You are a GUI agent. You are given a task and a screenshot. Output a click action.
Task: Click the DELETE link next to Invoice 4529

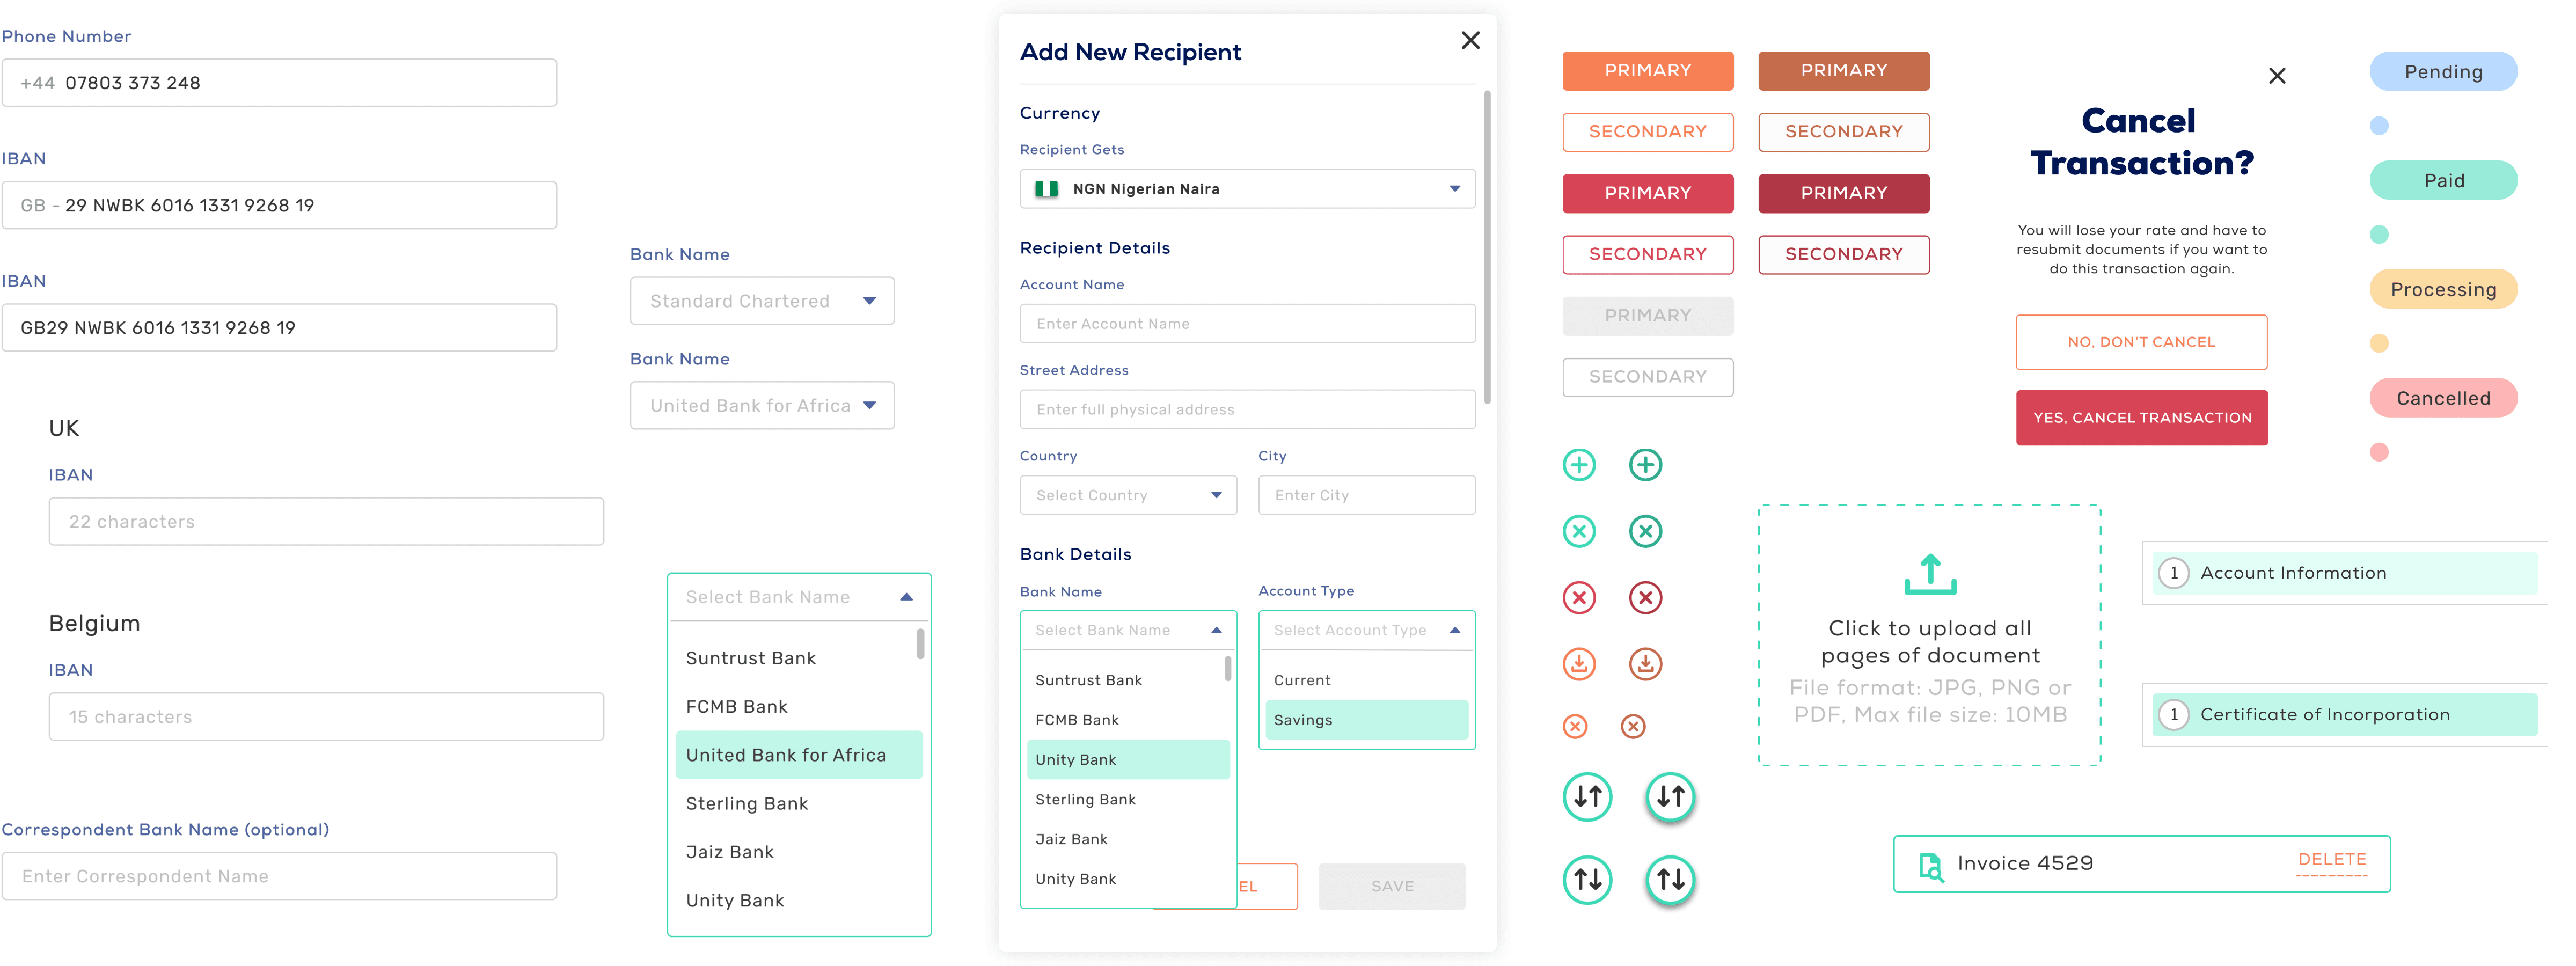point(2331,859)
